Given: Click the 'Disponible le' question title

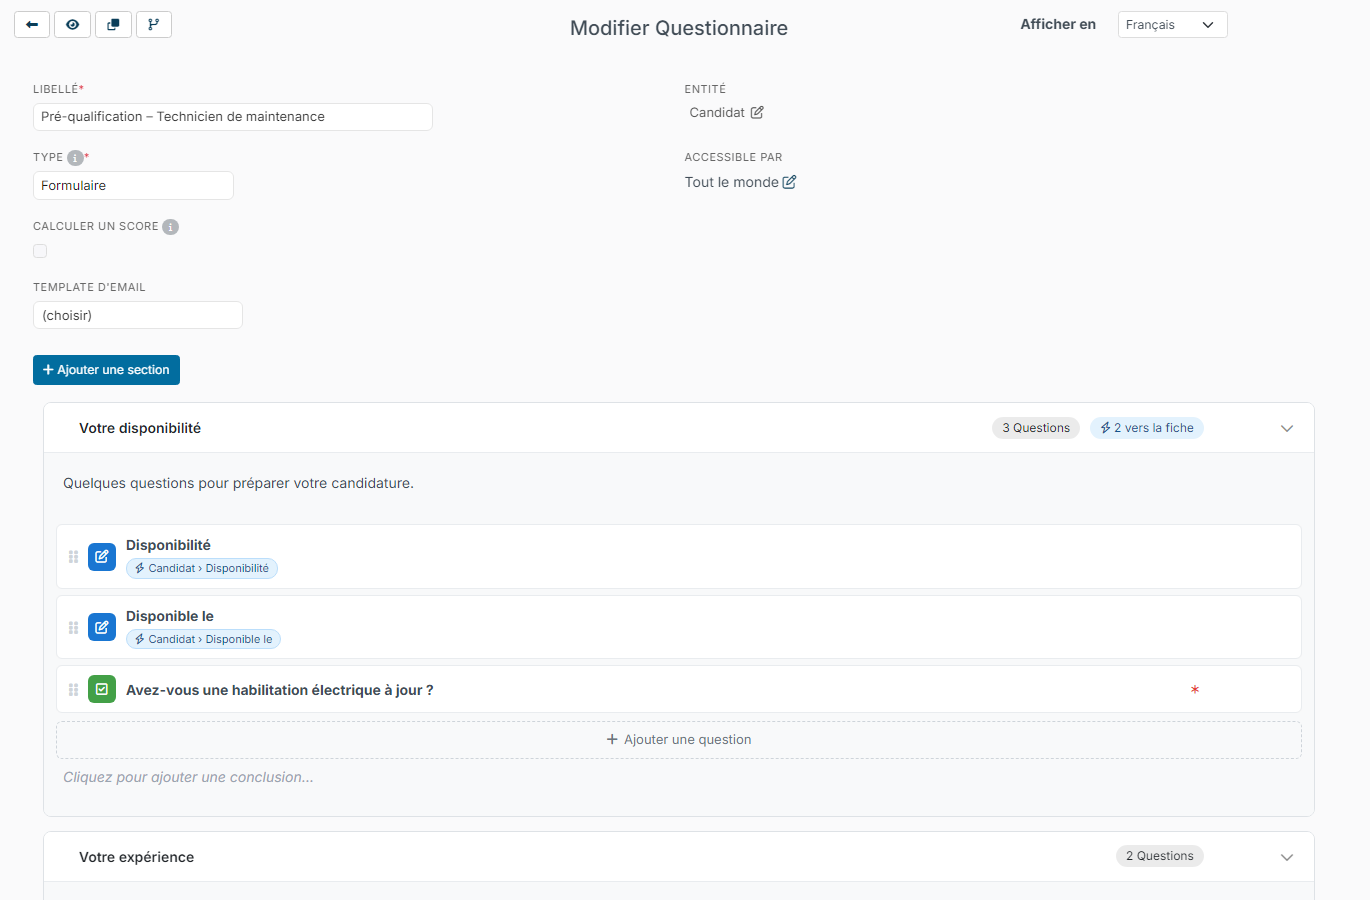Looking at the screenshot, I should coord(170,616).
